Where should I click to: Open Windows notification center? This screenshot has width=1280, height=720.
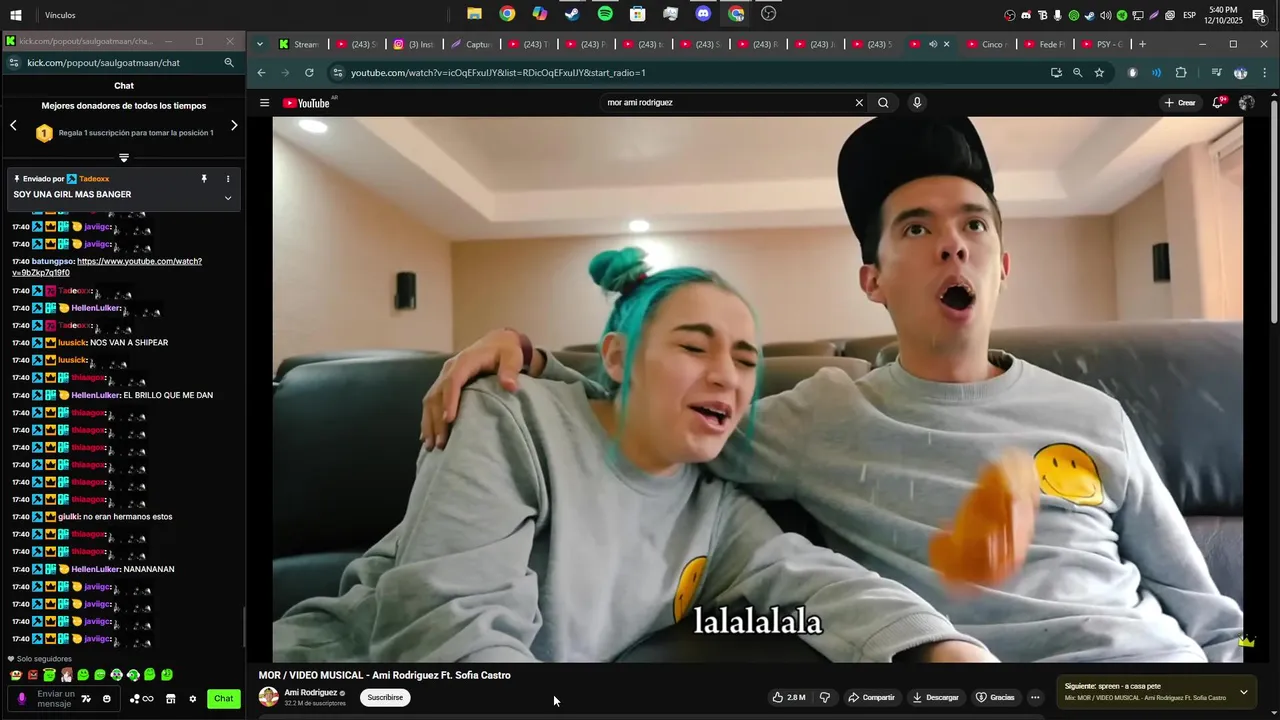coord(1259,15)
